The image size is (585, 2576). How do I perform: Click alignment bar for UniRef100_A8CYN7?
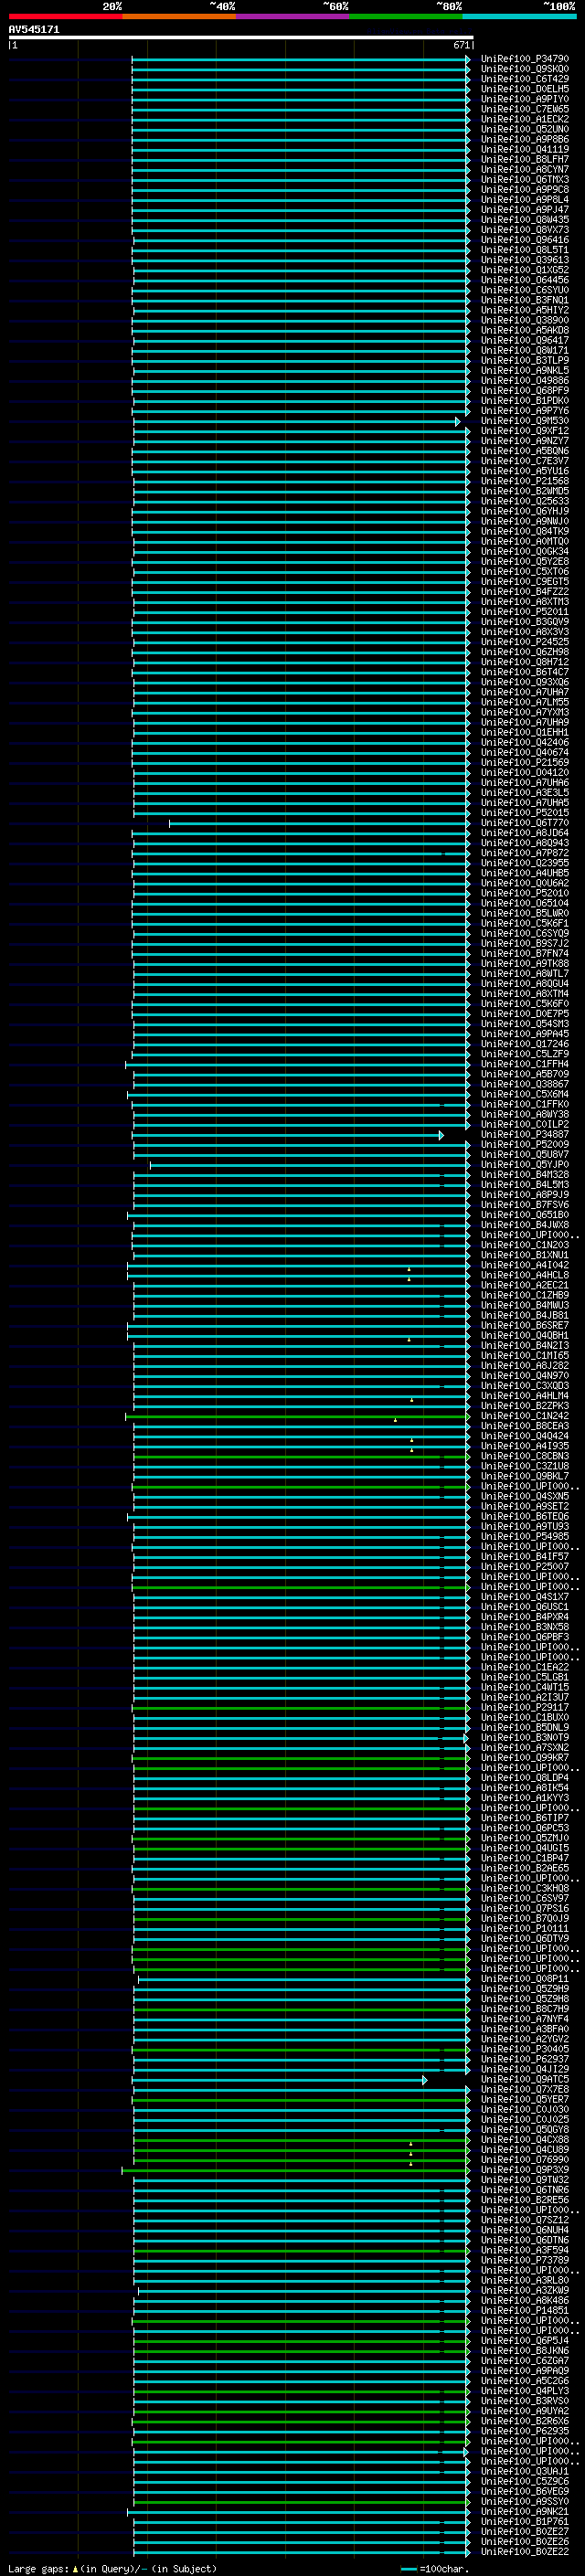(x=300, y=170)
